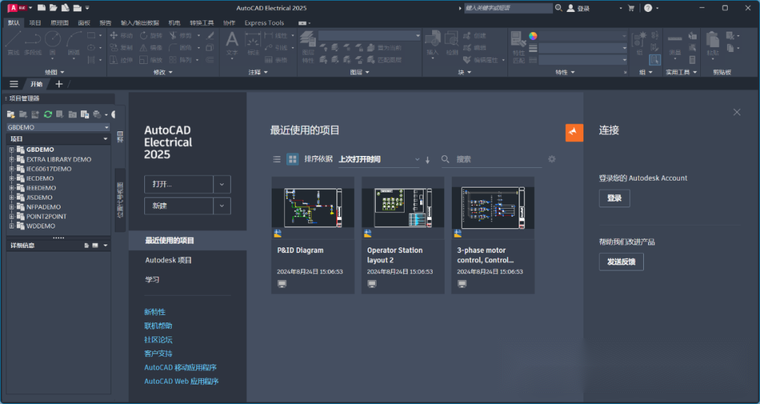Switch recent projects to grid view
This screenshot has height=404, width=760.
coord(292,159)
